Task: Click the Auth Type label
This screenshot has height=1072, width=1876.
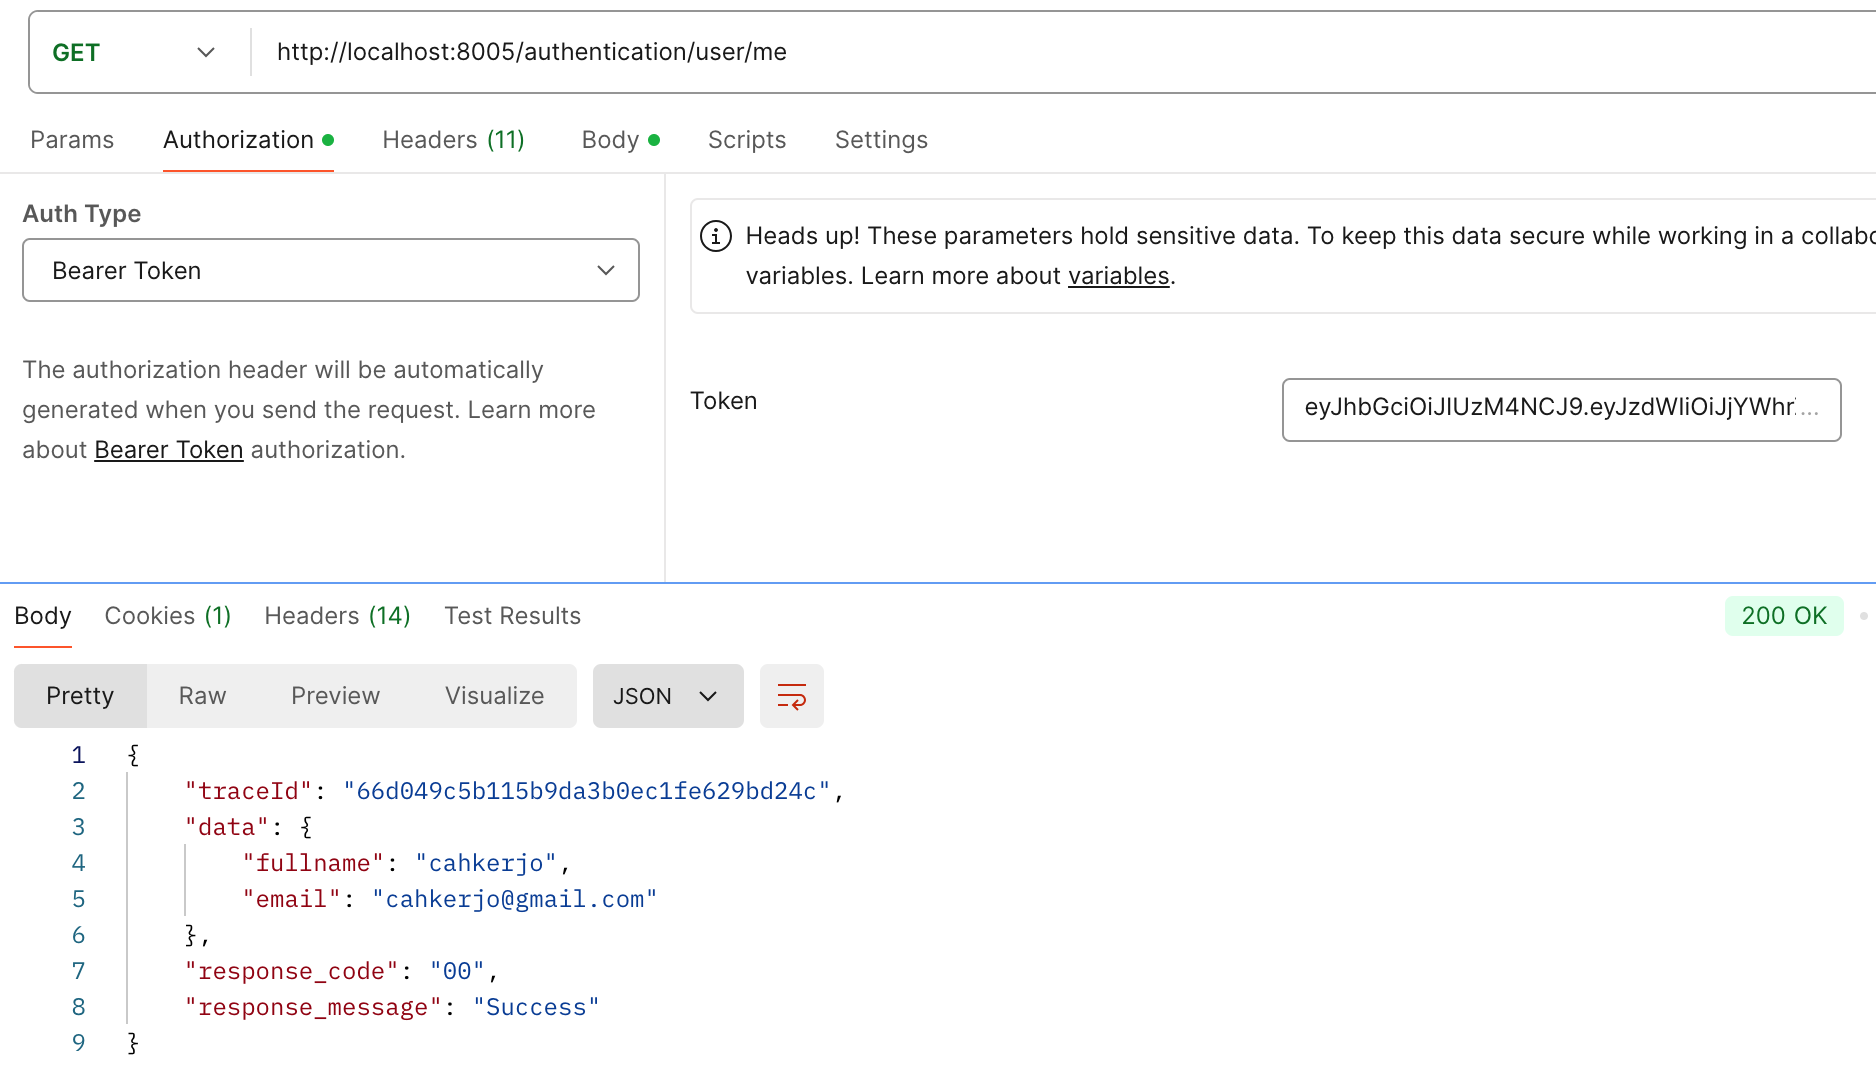Action: pos(82,214)
